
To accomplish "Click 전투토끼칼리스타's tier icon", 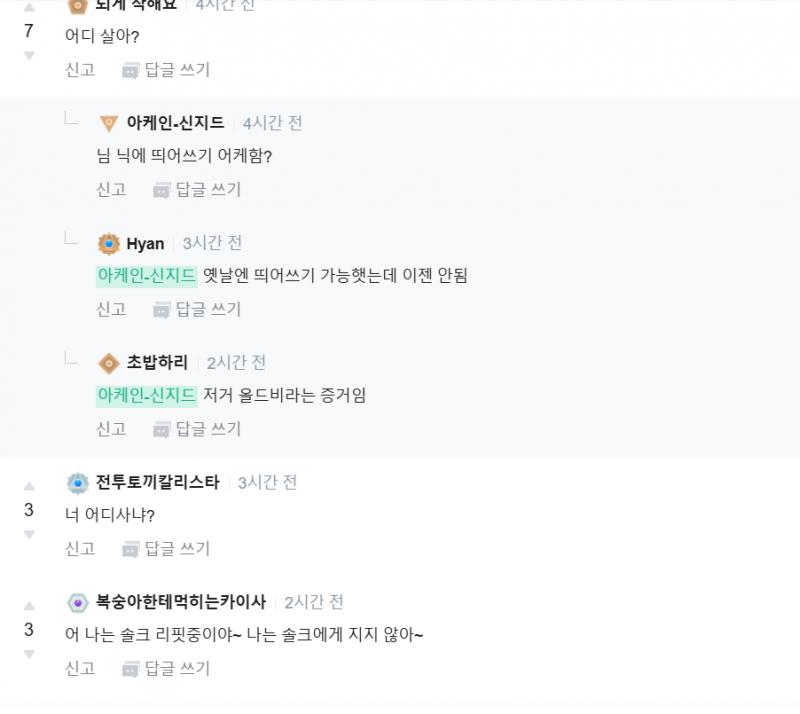I will click(78, 483).
